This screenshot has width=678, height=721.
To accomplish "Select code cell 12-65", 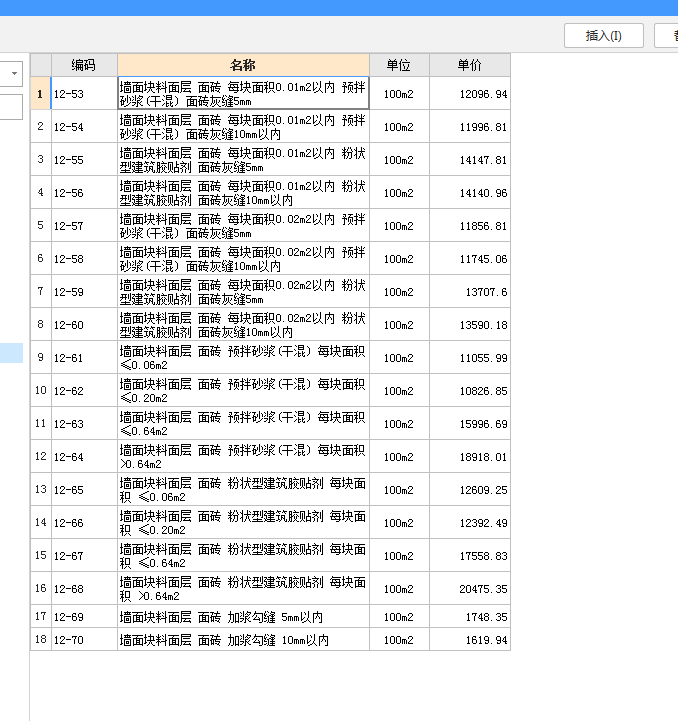I will click(x=84, y=490).
